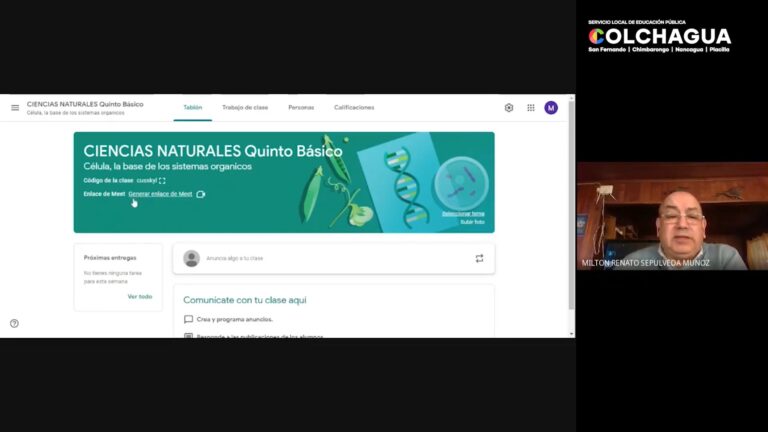Click Generar enlace de Meet link

click(x=160, y=194)
